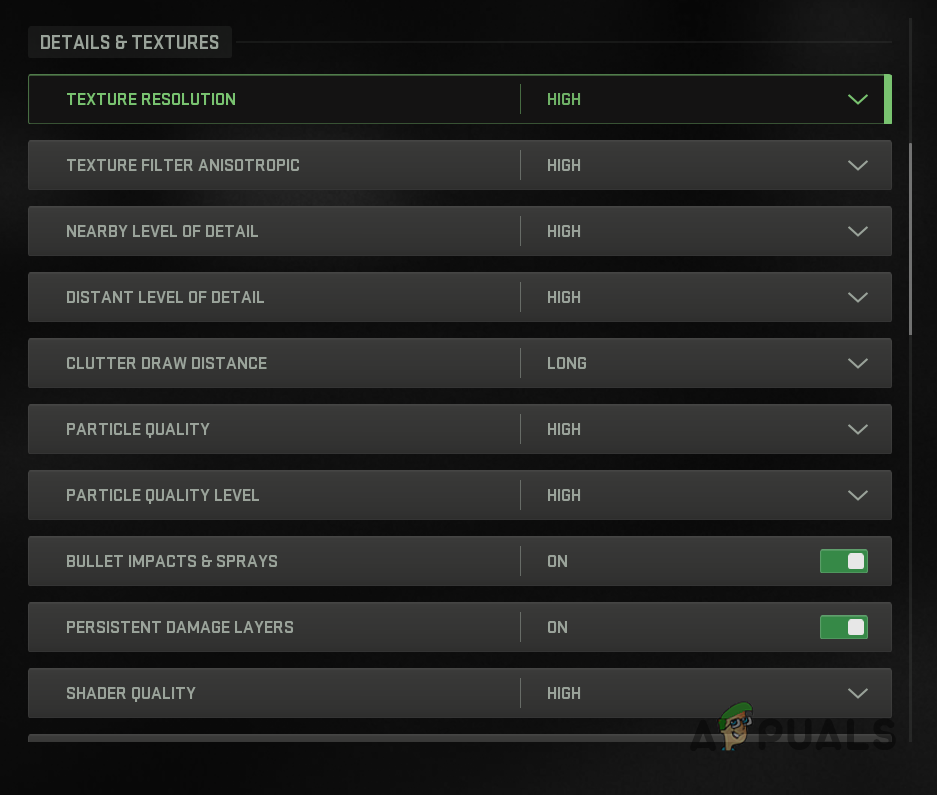Click HIGH value of Particle Quality Level
Viewport: 937px width, 795px height.
tap(564, 496)
